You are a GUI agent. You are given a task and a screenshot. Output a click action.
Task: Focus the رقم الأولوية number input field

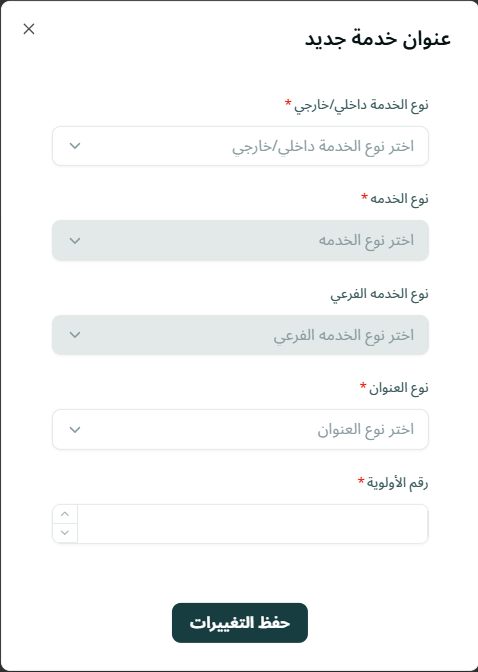pos(253,524)
